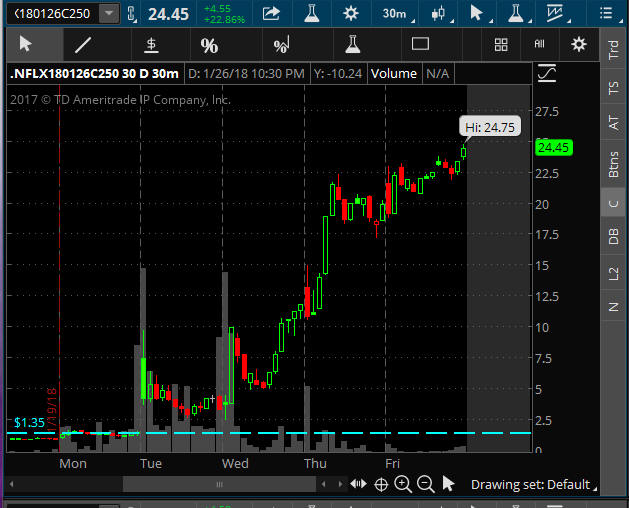Image resolution: width=629 pixels, height=508 pixels.
Task: Click the horizontal scrollbar thumb
Action: click(x=219, y=484)
